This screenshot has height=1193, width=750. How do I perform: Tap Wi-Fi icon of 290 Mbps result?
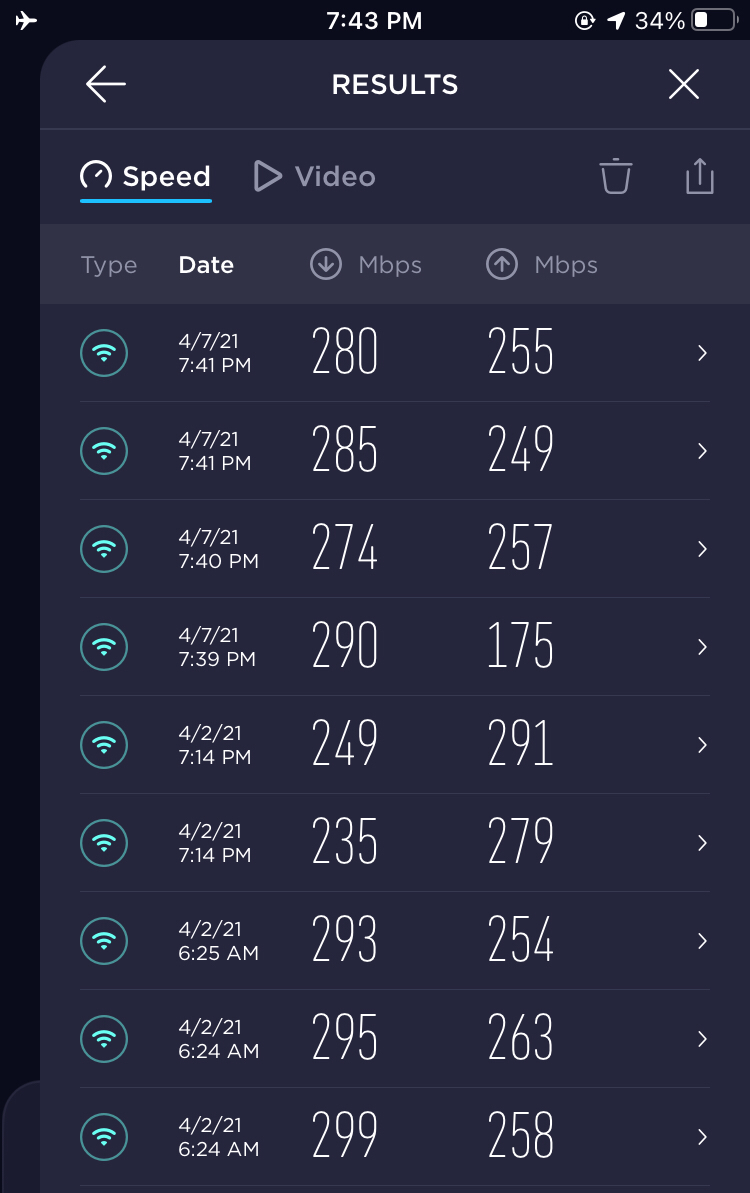point(104,647)
